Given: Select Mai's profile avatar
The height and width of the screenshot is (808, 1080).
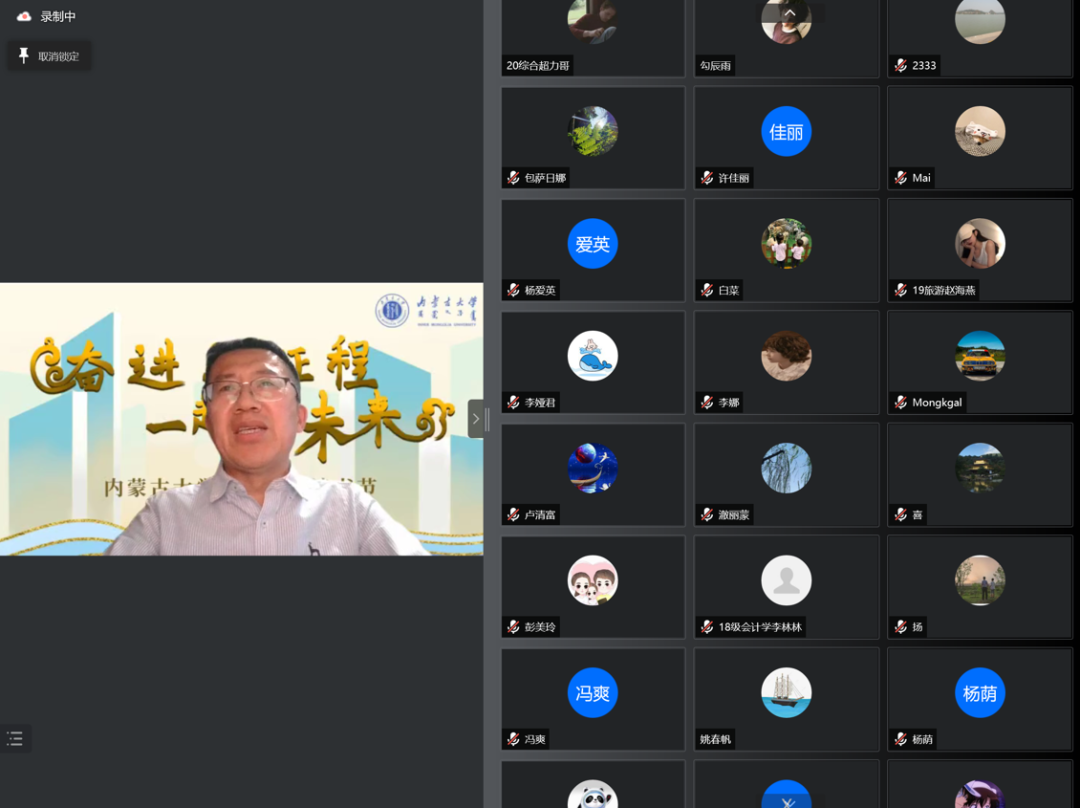Looking at the screenshot, I should point(979,131).
